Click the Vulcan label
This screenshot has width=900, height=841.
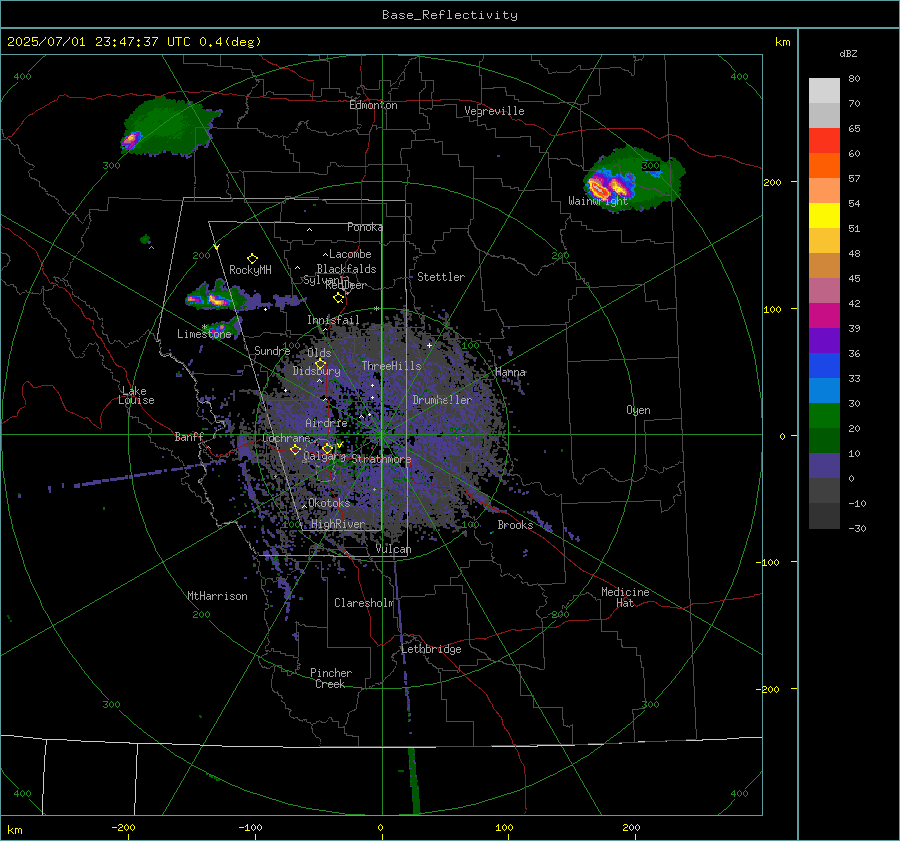[x=393, y=549]
